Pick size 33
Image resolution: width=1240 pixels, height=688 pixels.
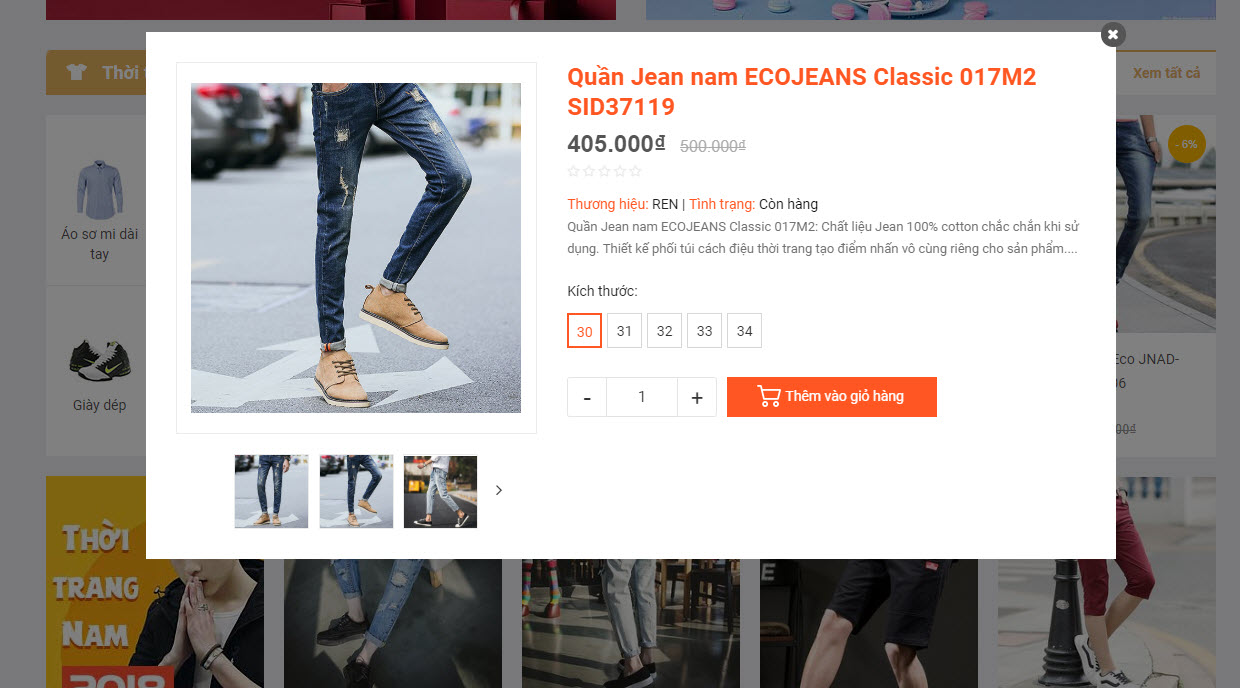point(704,331)
